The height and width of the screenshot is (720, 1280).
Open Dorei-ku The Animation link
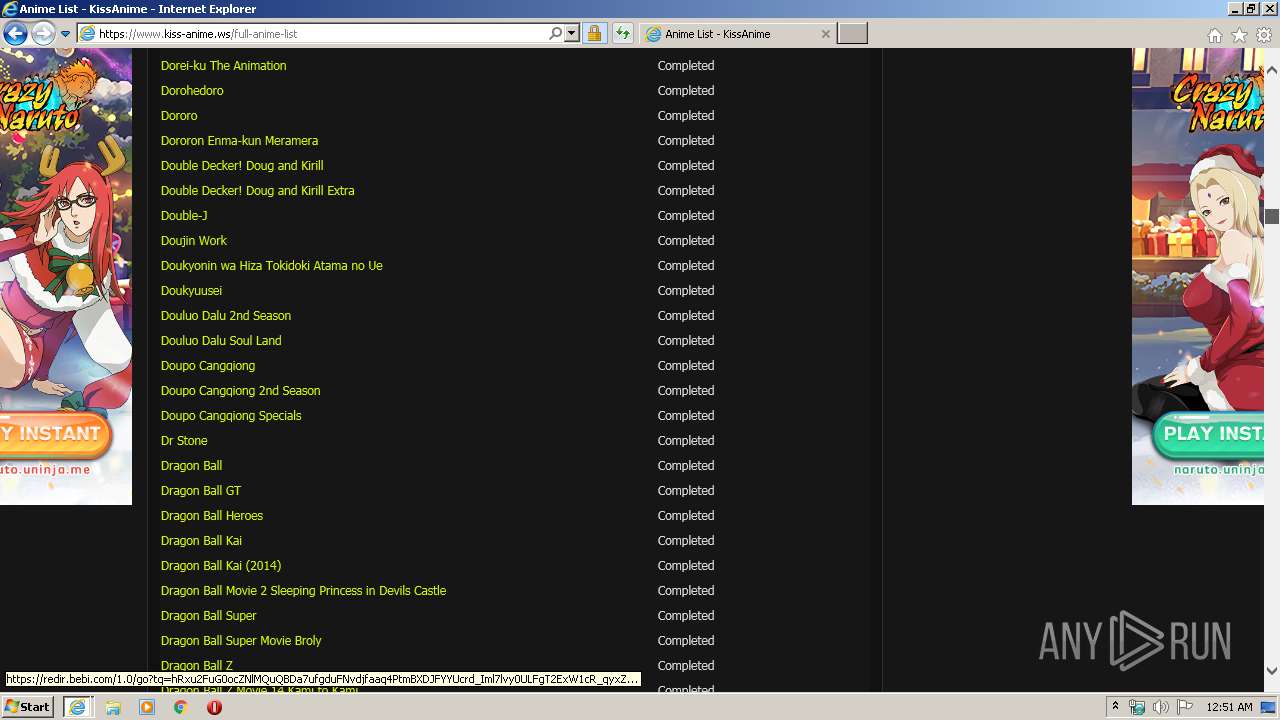tap(223, 66)
